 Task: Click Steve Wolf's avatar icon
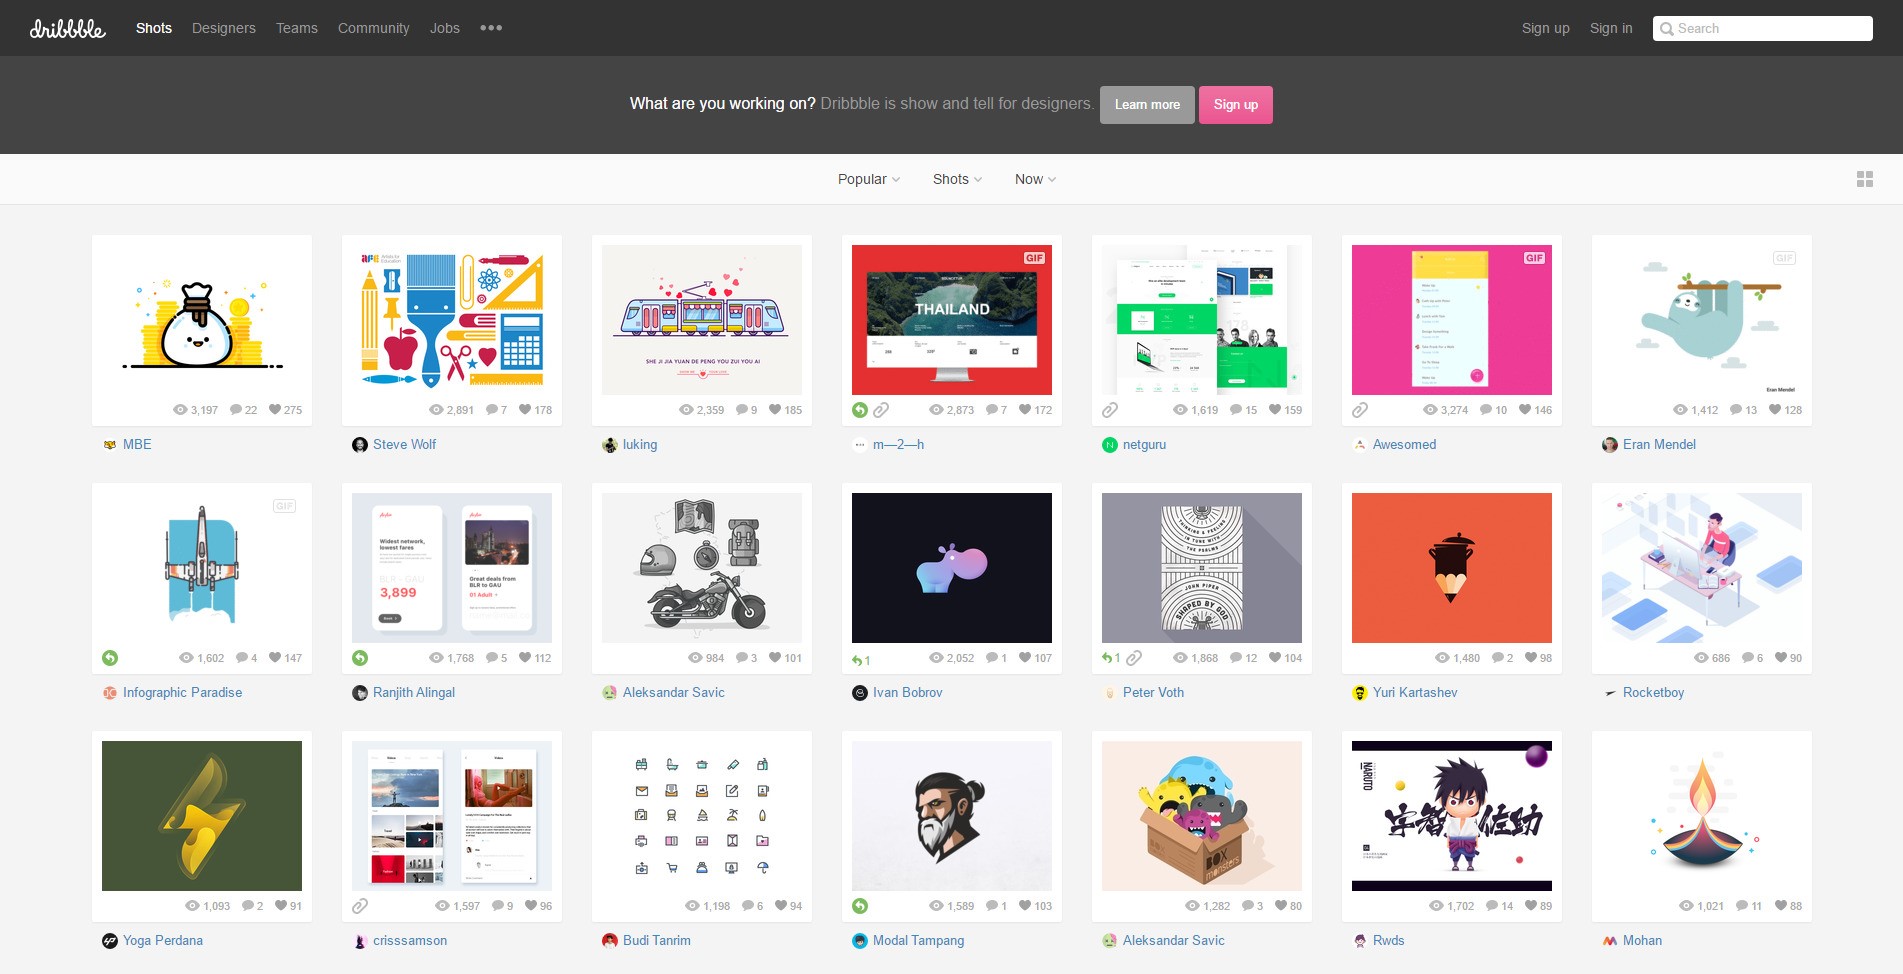pos(360,444)
